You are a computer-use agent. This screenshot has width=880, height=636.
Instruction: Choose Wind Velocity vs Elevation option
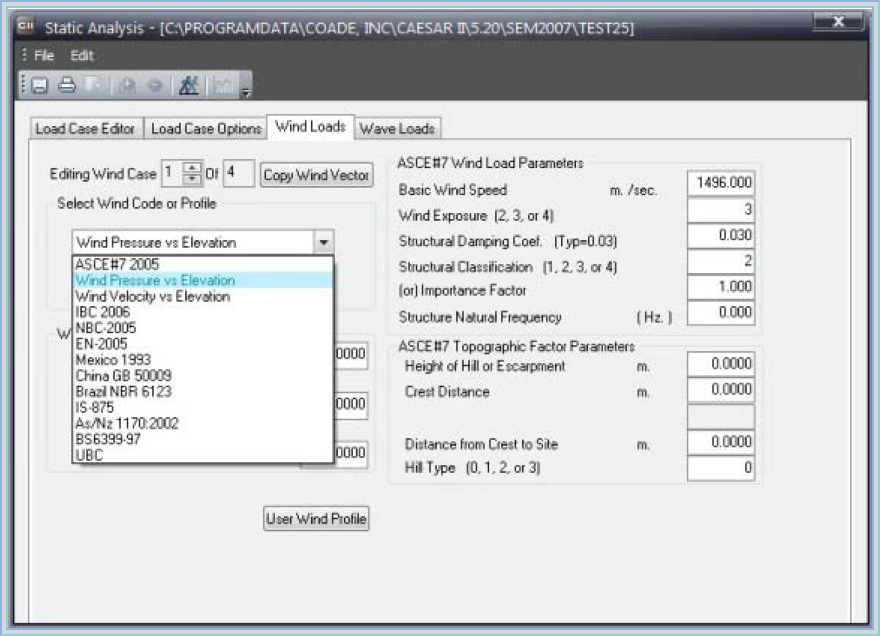coord(203,296)
